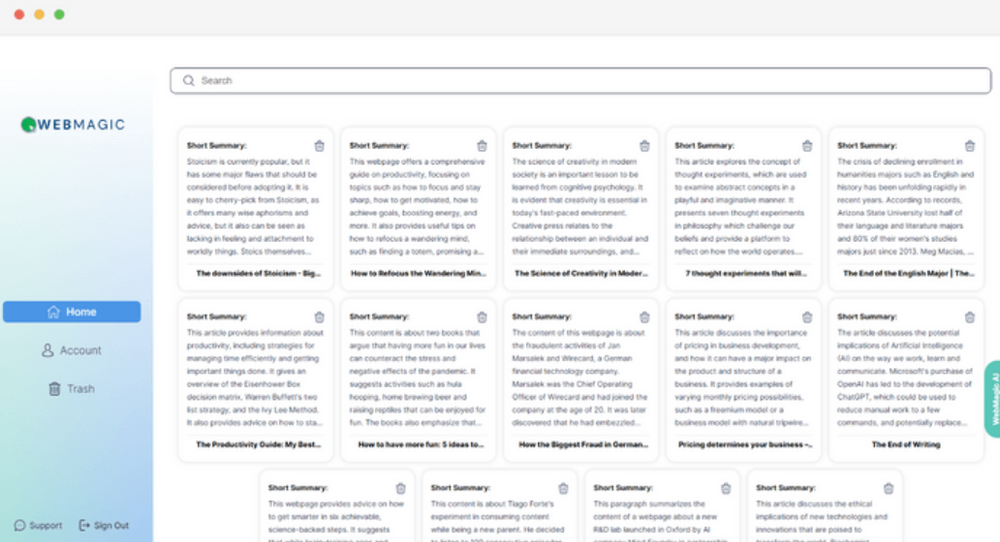Image resolution: width=1000 pixels, height=542 pixels.
Task: Open the Pricing determines your business card
Action: (744, 444)
